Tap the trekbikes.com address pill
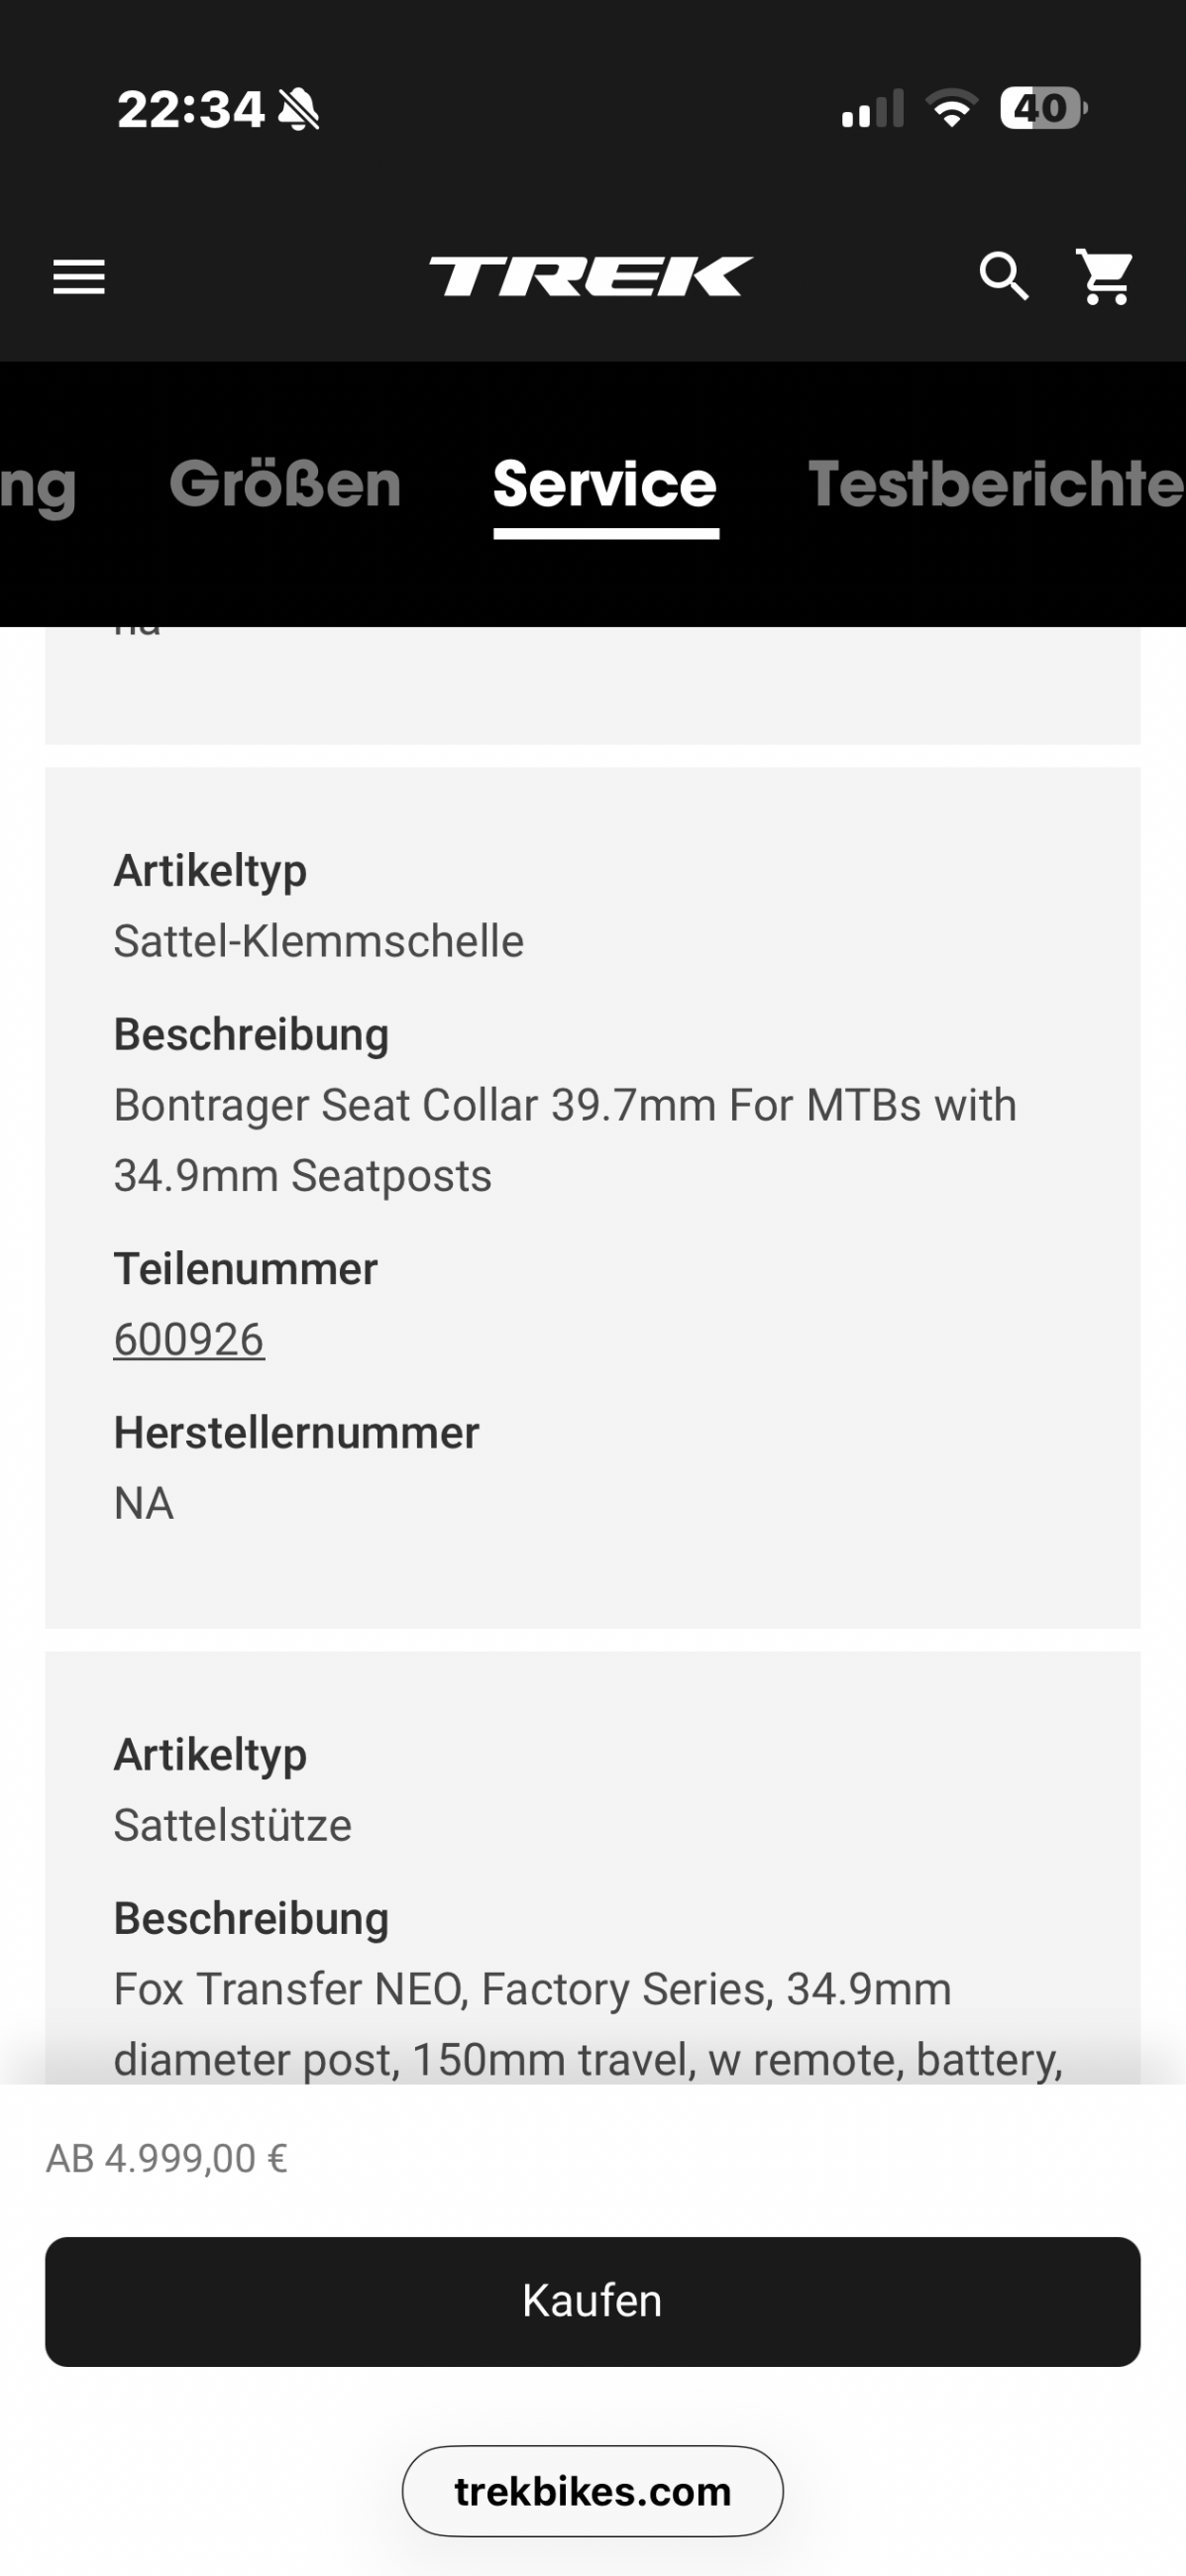The width and height of the screenshot is (1186, 2576). pyautogui.click(x=592, y=2491)
